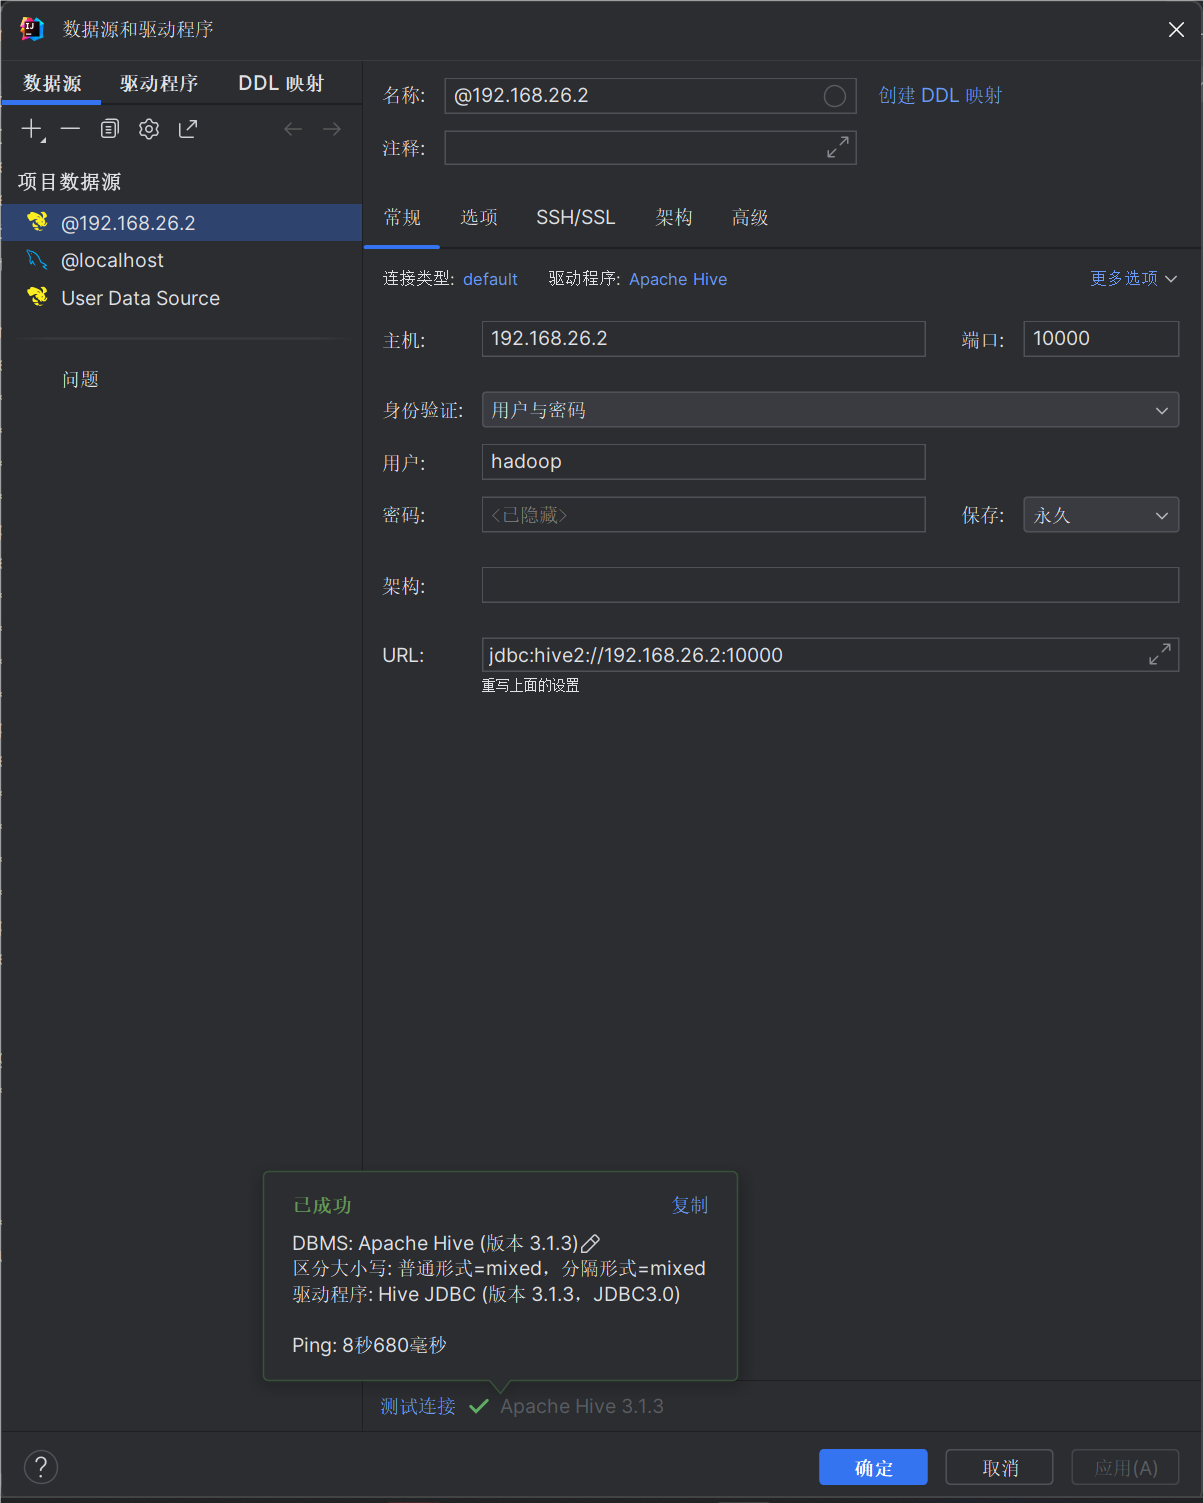The width and height of the screenshot is (1203, 1503).
Task: Click the 项目数据源 section header
Action: click(69, 181)
